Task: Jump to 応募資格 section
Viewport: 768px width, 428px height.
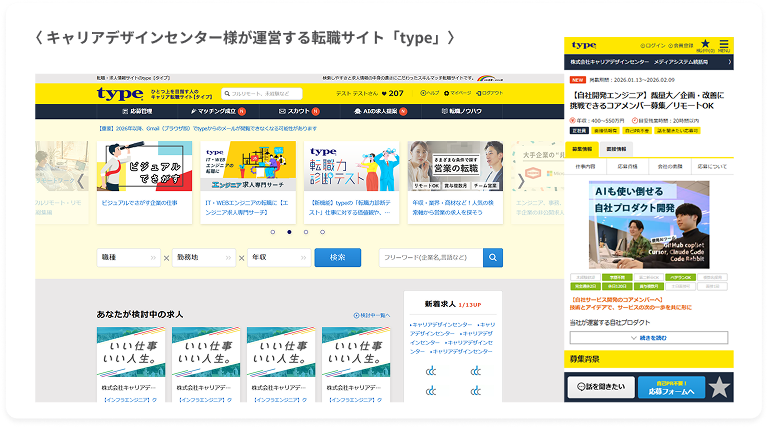Action: point(627,166)
